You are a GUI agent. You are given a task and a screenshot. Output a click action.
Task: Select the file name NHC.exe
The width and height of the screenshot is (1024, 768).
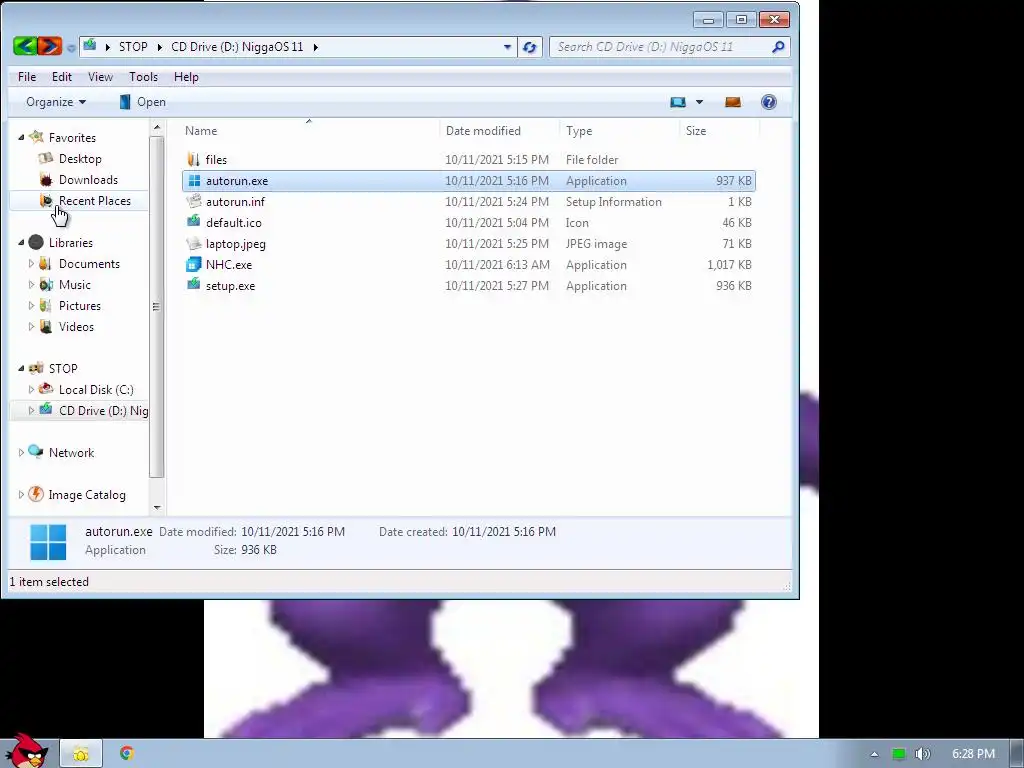(x=229, y=264)
